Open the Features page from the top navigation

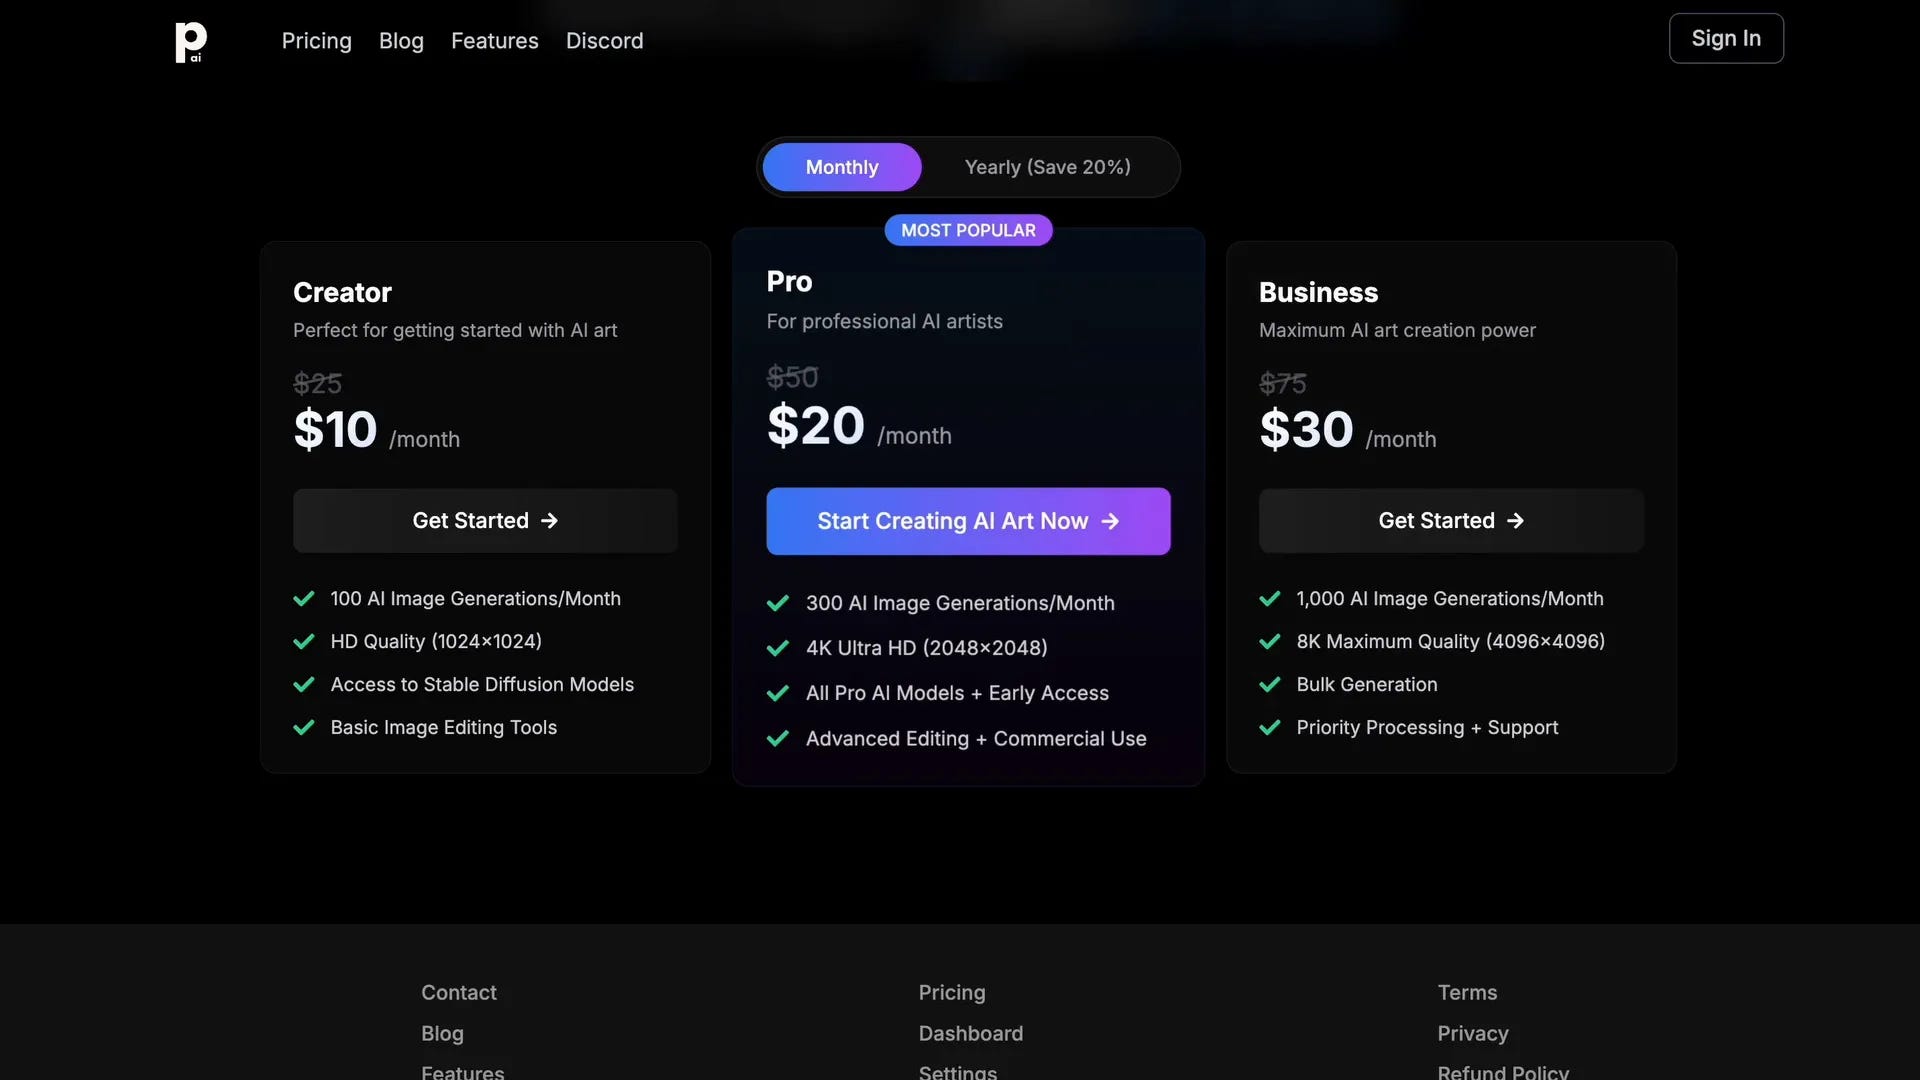pyautogui.click(x=495, y=41)
